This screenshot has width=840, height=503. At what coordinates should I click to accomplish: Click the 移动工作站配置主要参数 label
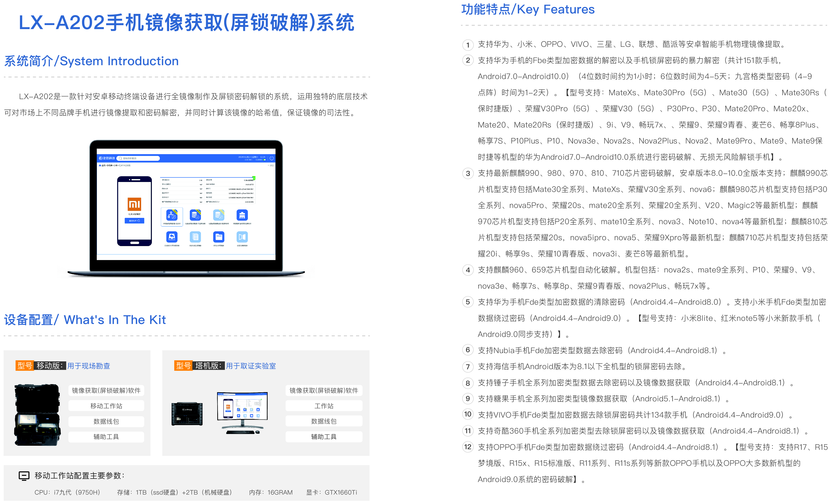coord(79,475)
